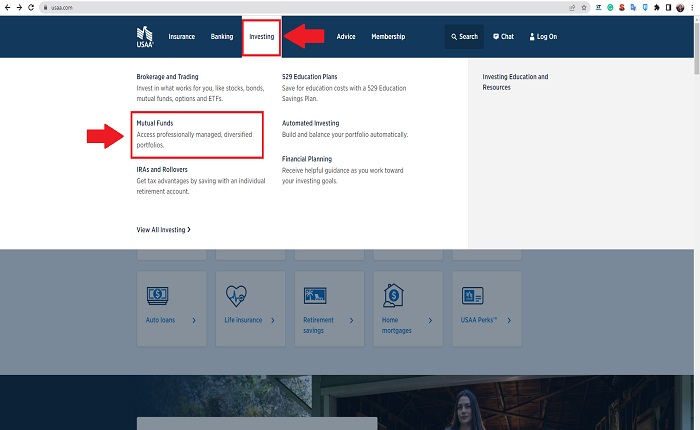Screen dimensions: 700x430
Task: Open the Membership menu
Action: (x=388, y=37)
